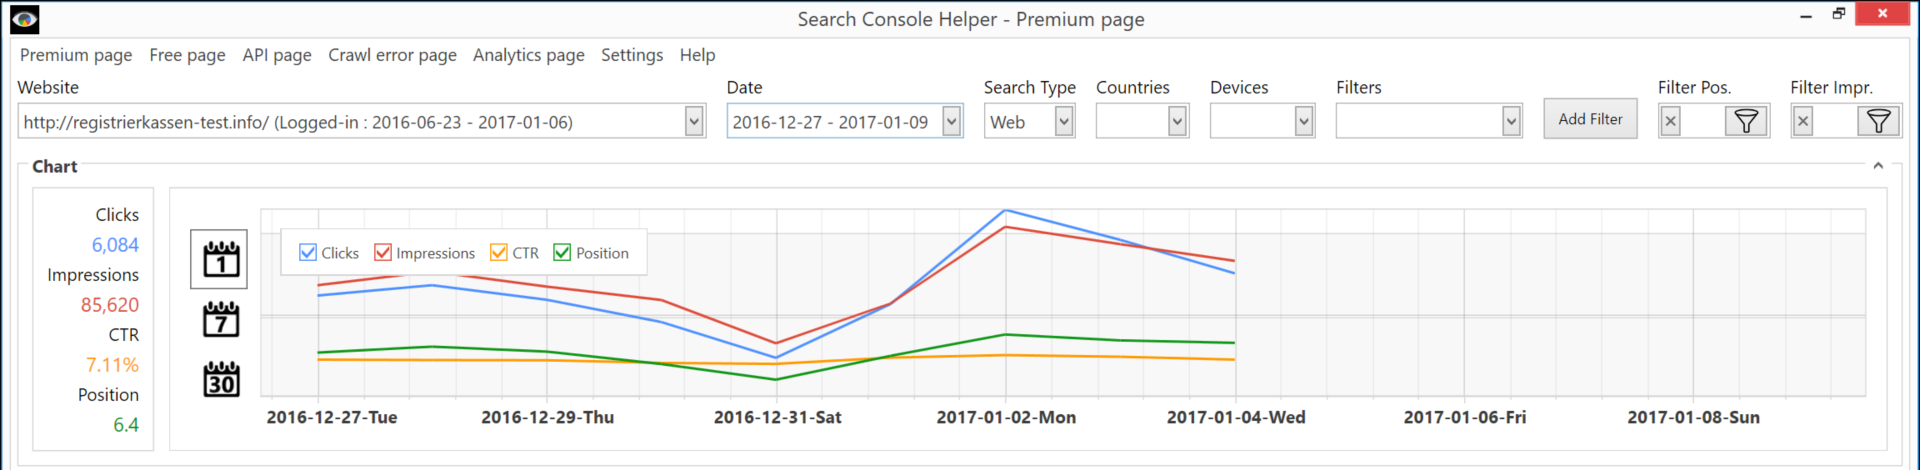Click the 2017-01-08-Sun axis label
This screenshot has height=470, width=1920.
coord(1693,417)
